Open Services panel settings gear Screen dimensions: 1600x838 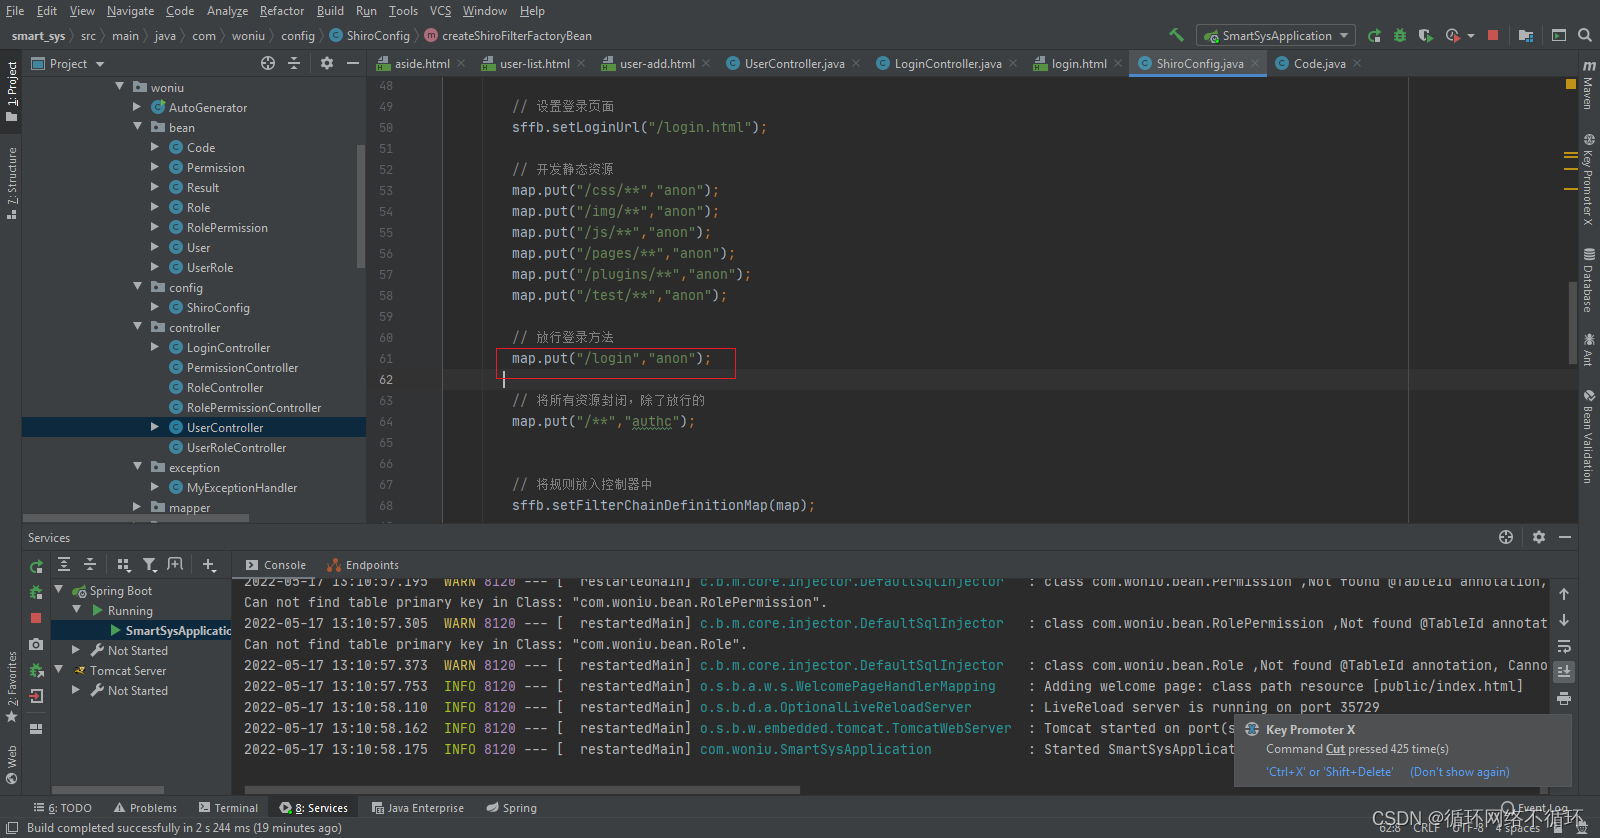pyautogui.click(x=1539, y=537)
